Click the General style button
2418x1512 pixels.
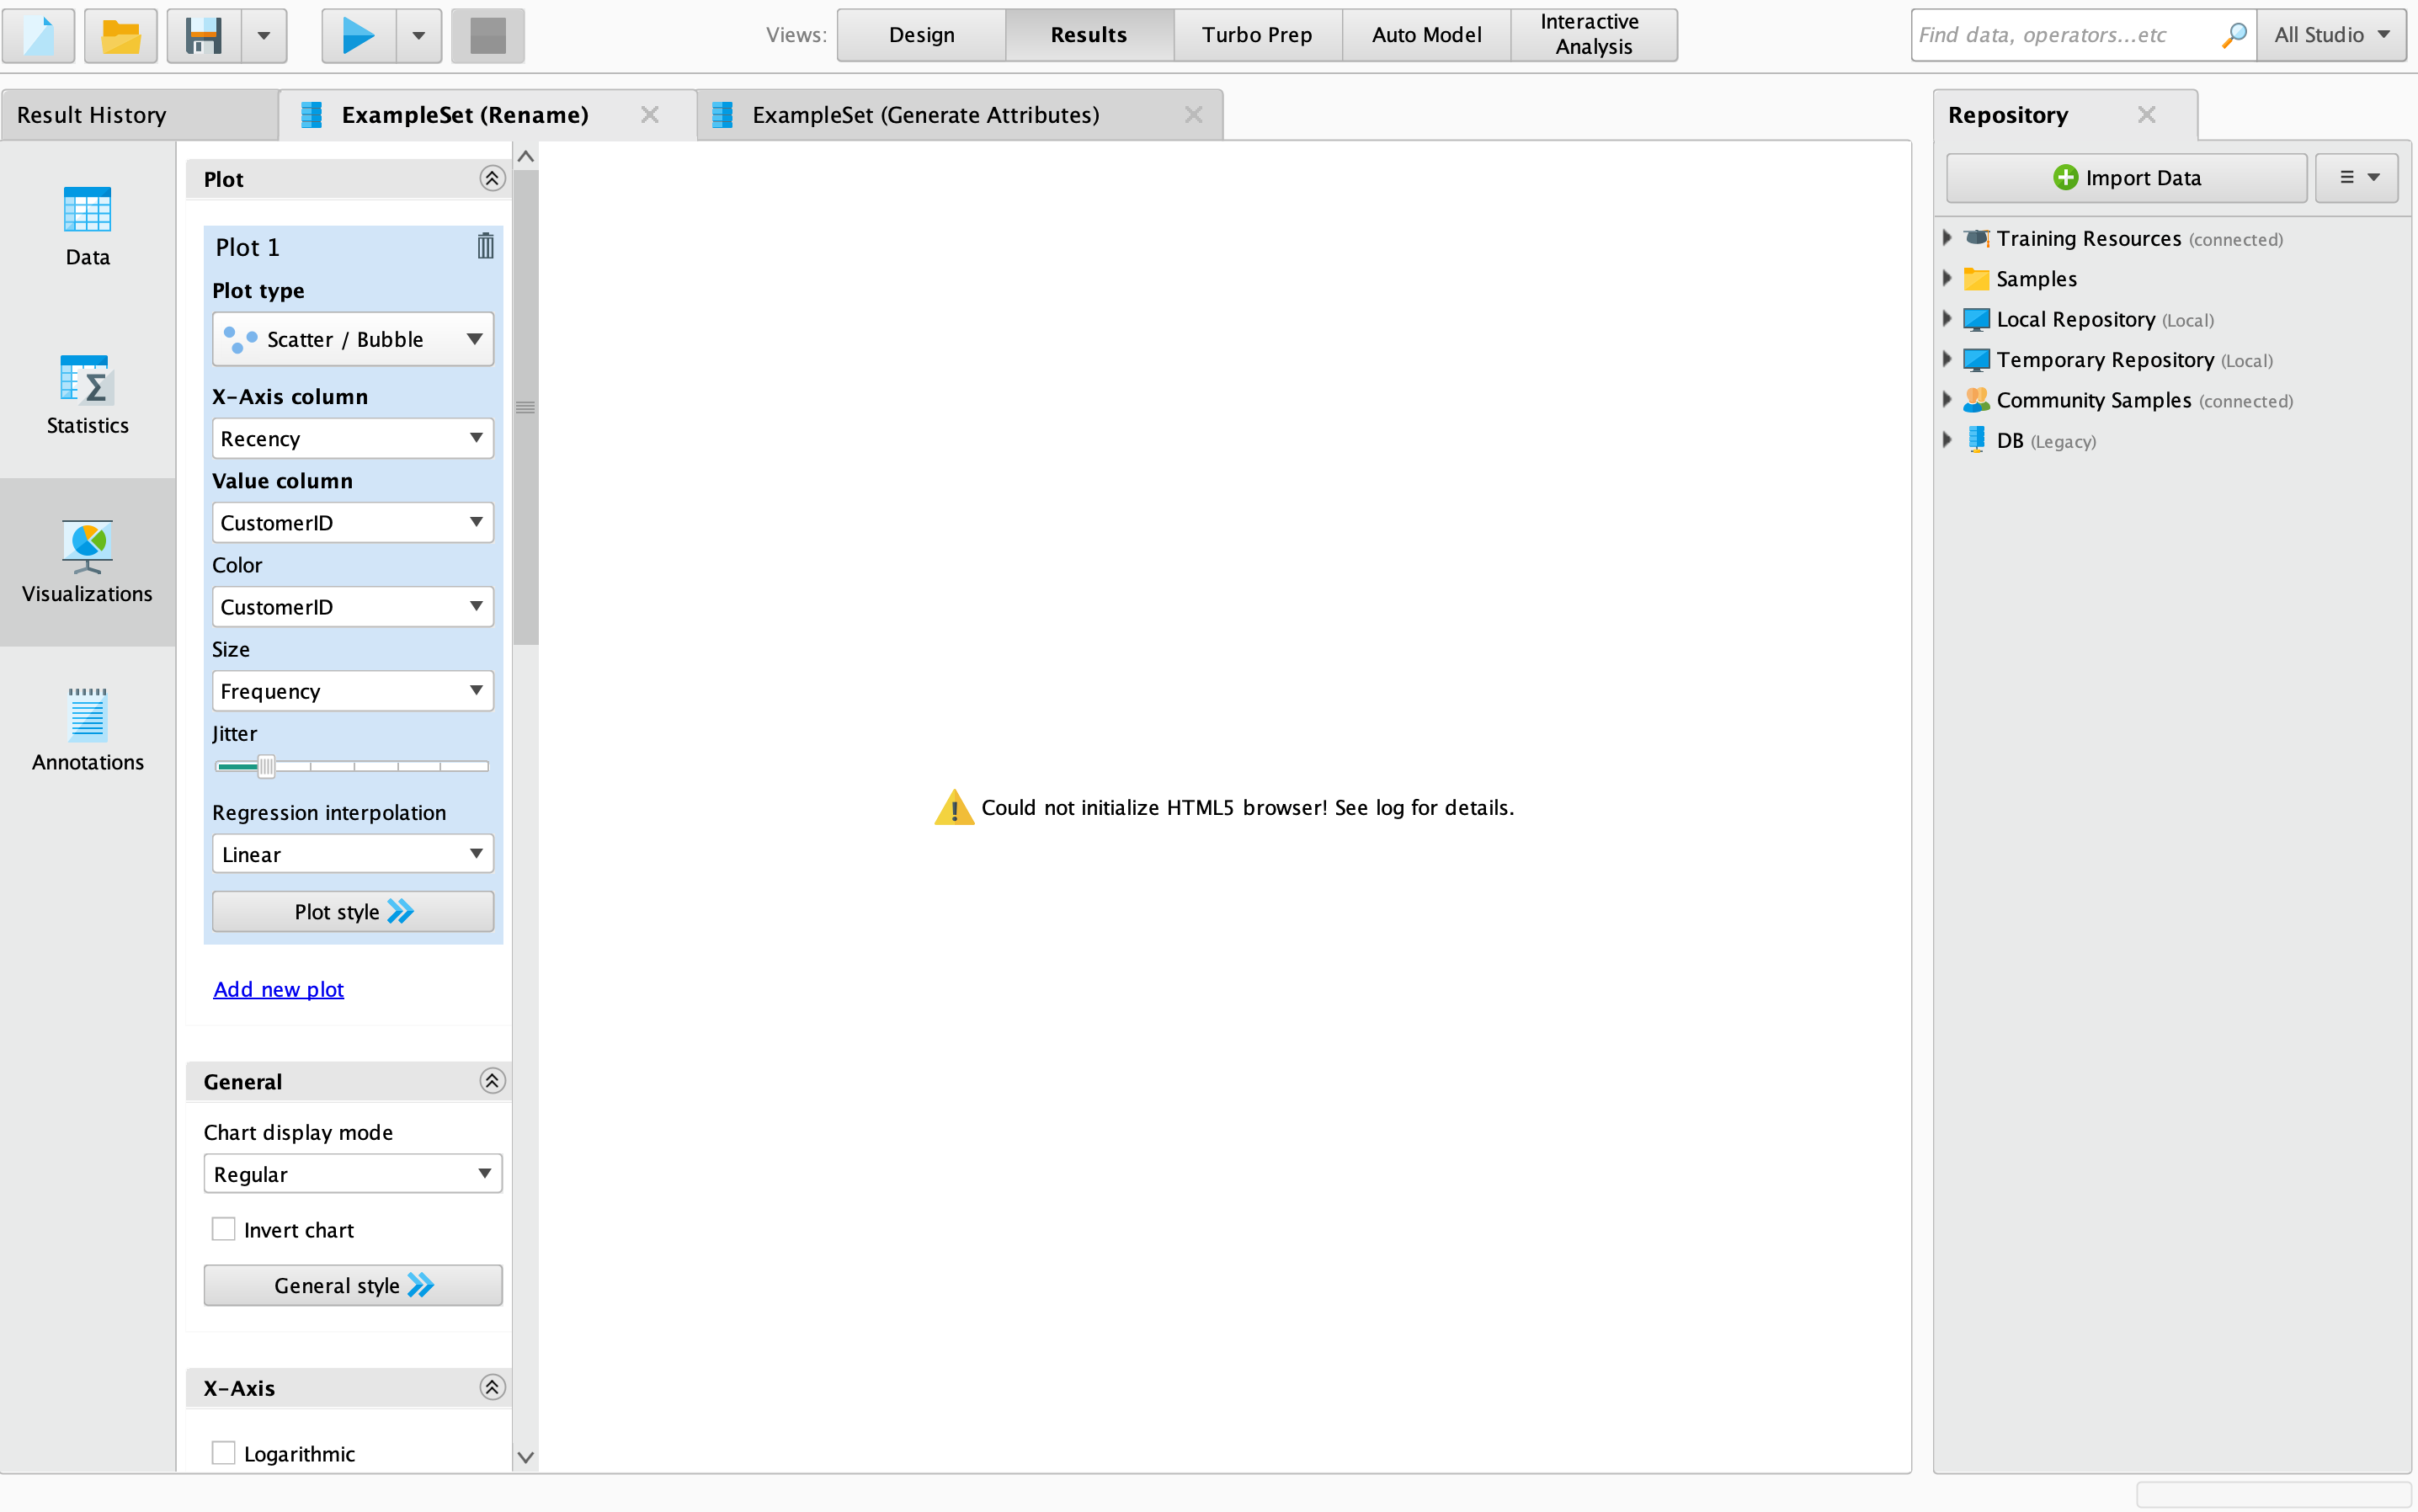pos(353,1285)
